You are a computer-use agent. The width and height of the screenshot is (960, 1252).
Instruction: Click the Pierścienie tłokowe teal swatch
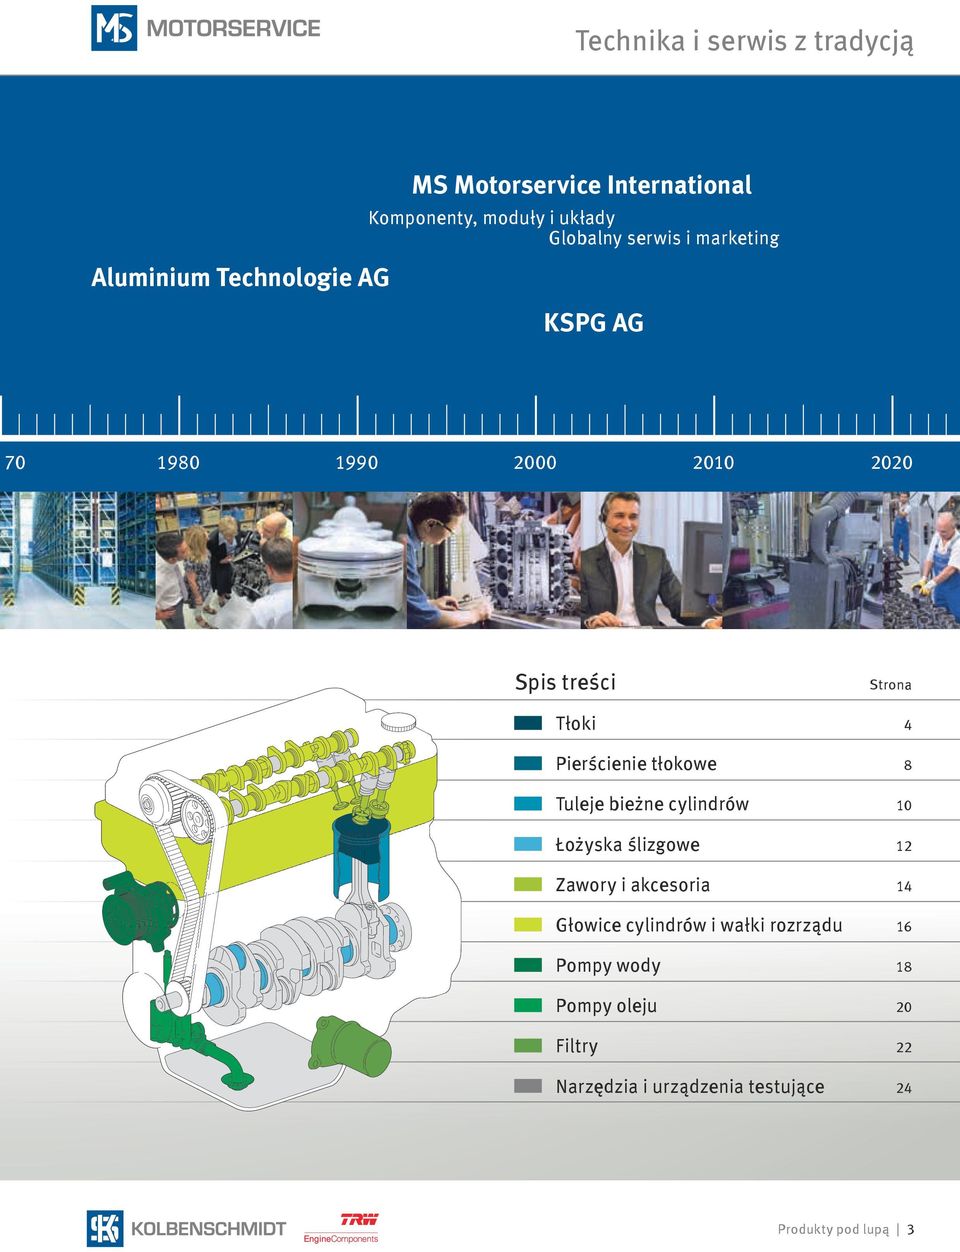pos(527,763)
